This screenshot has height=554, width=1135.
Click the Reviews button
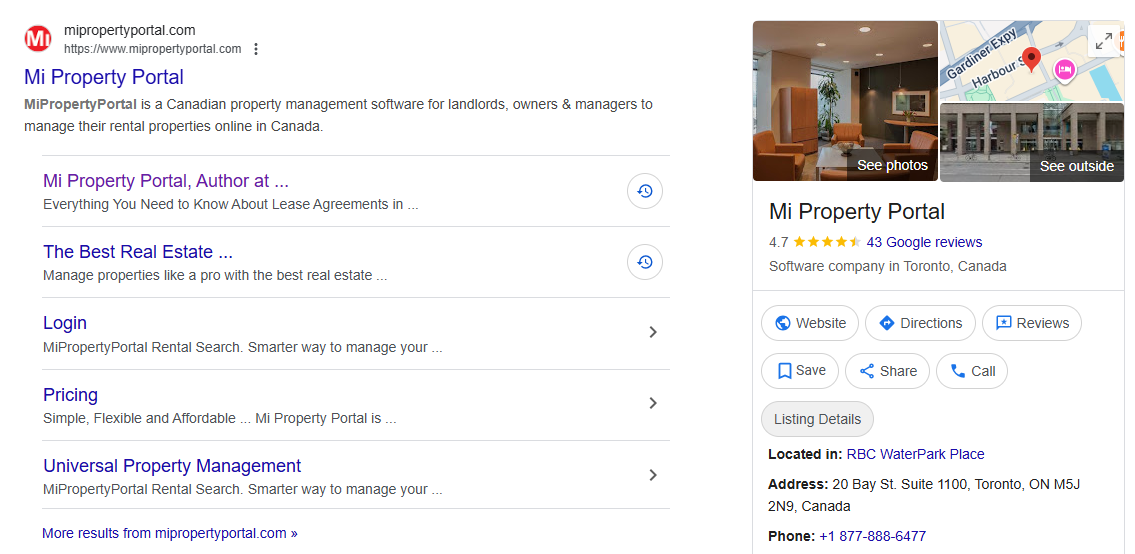pos(1031,323)
